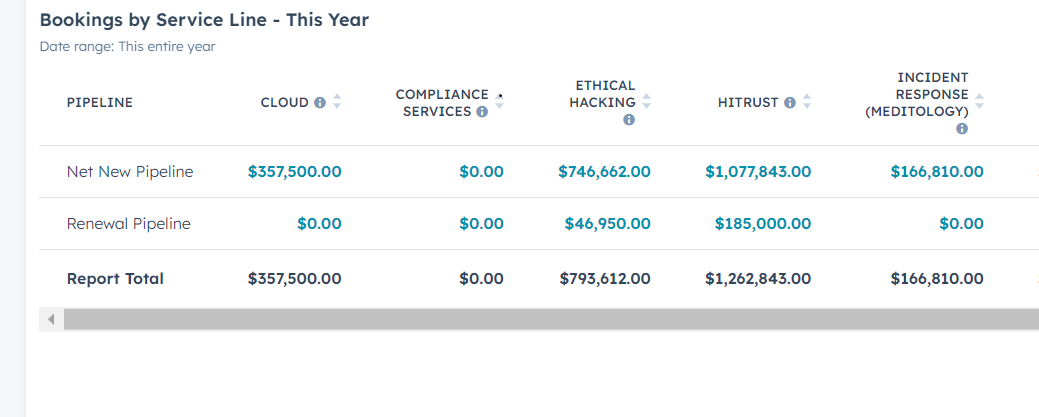Click the HITRUST column info icon
Image resolution: width=1039 pixels, height=417 pixels.
(790, 102)
